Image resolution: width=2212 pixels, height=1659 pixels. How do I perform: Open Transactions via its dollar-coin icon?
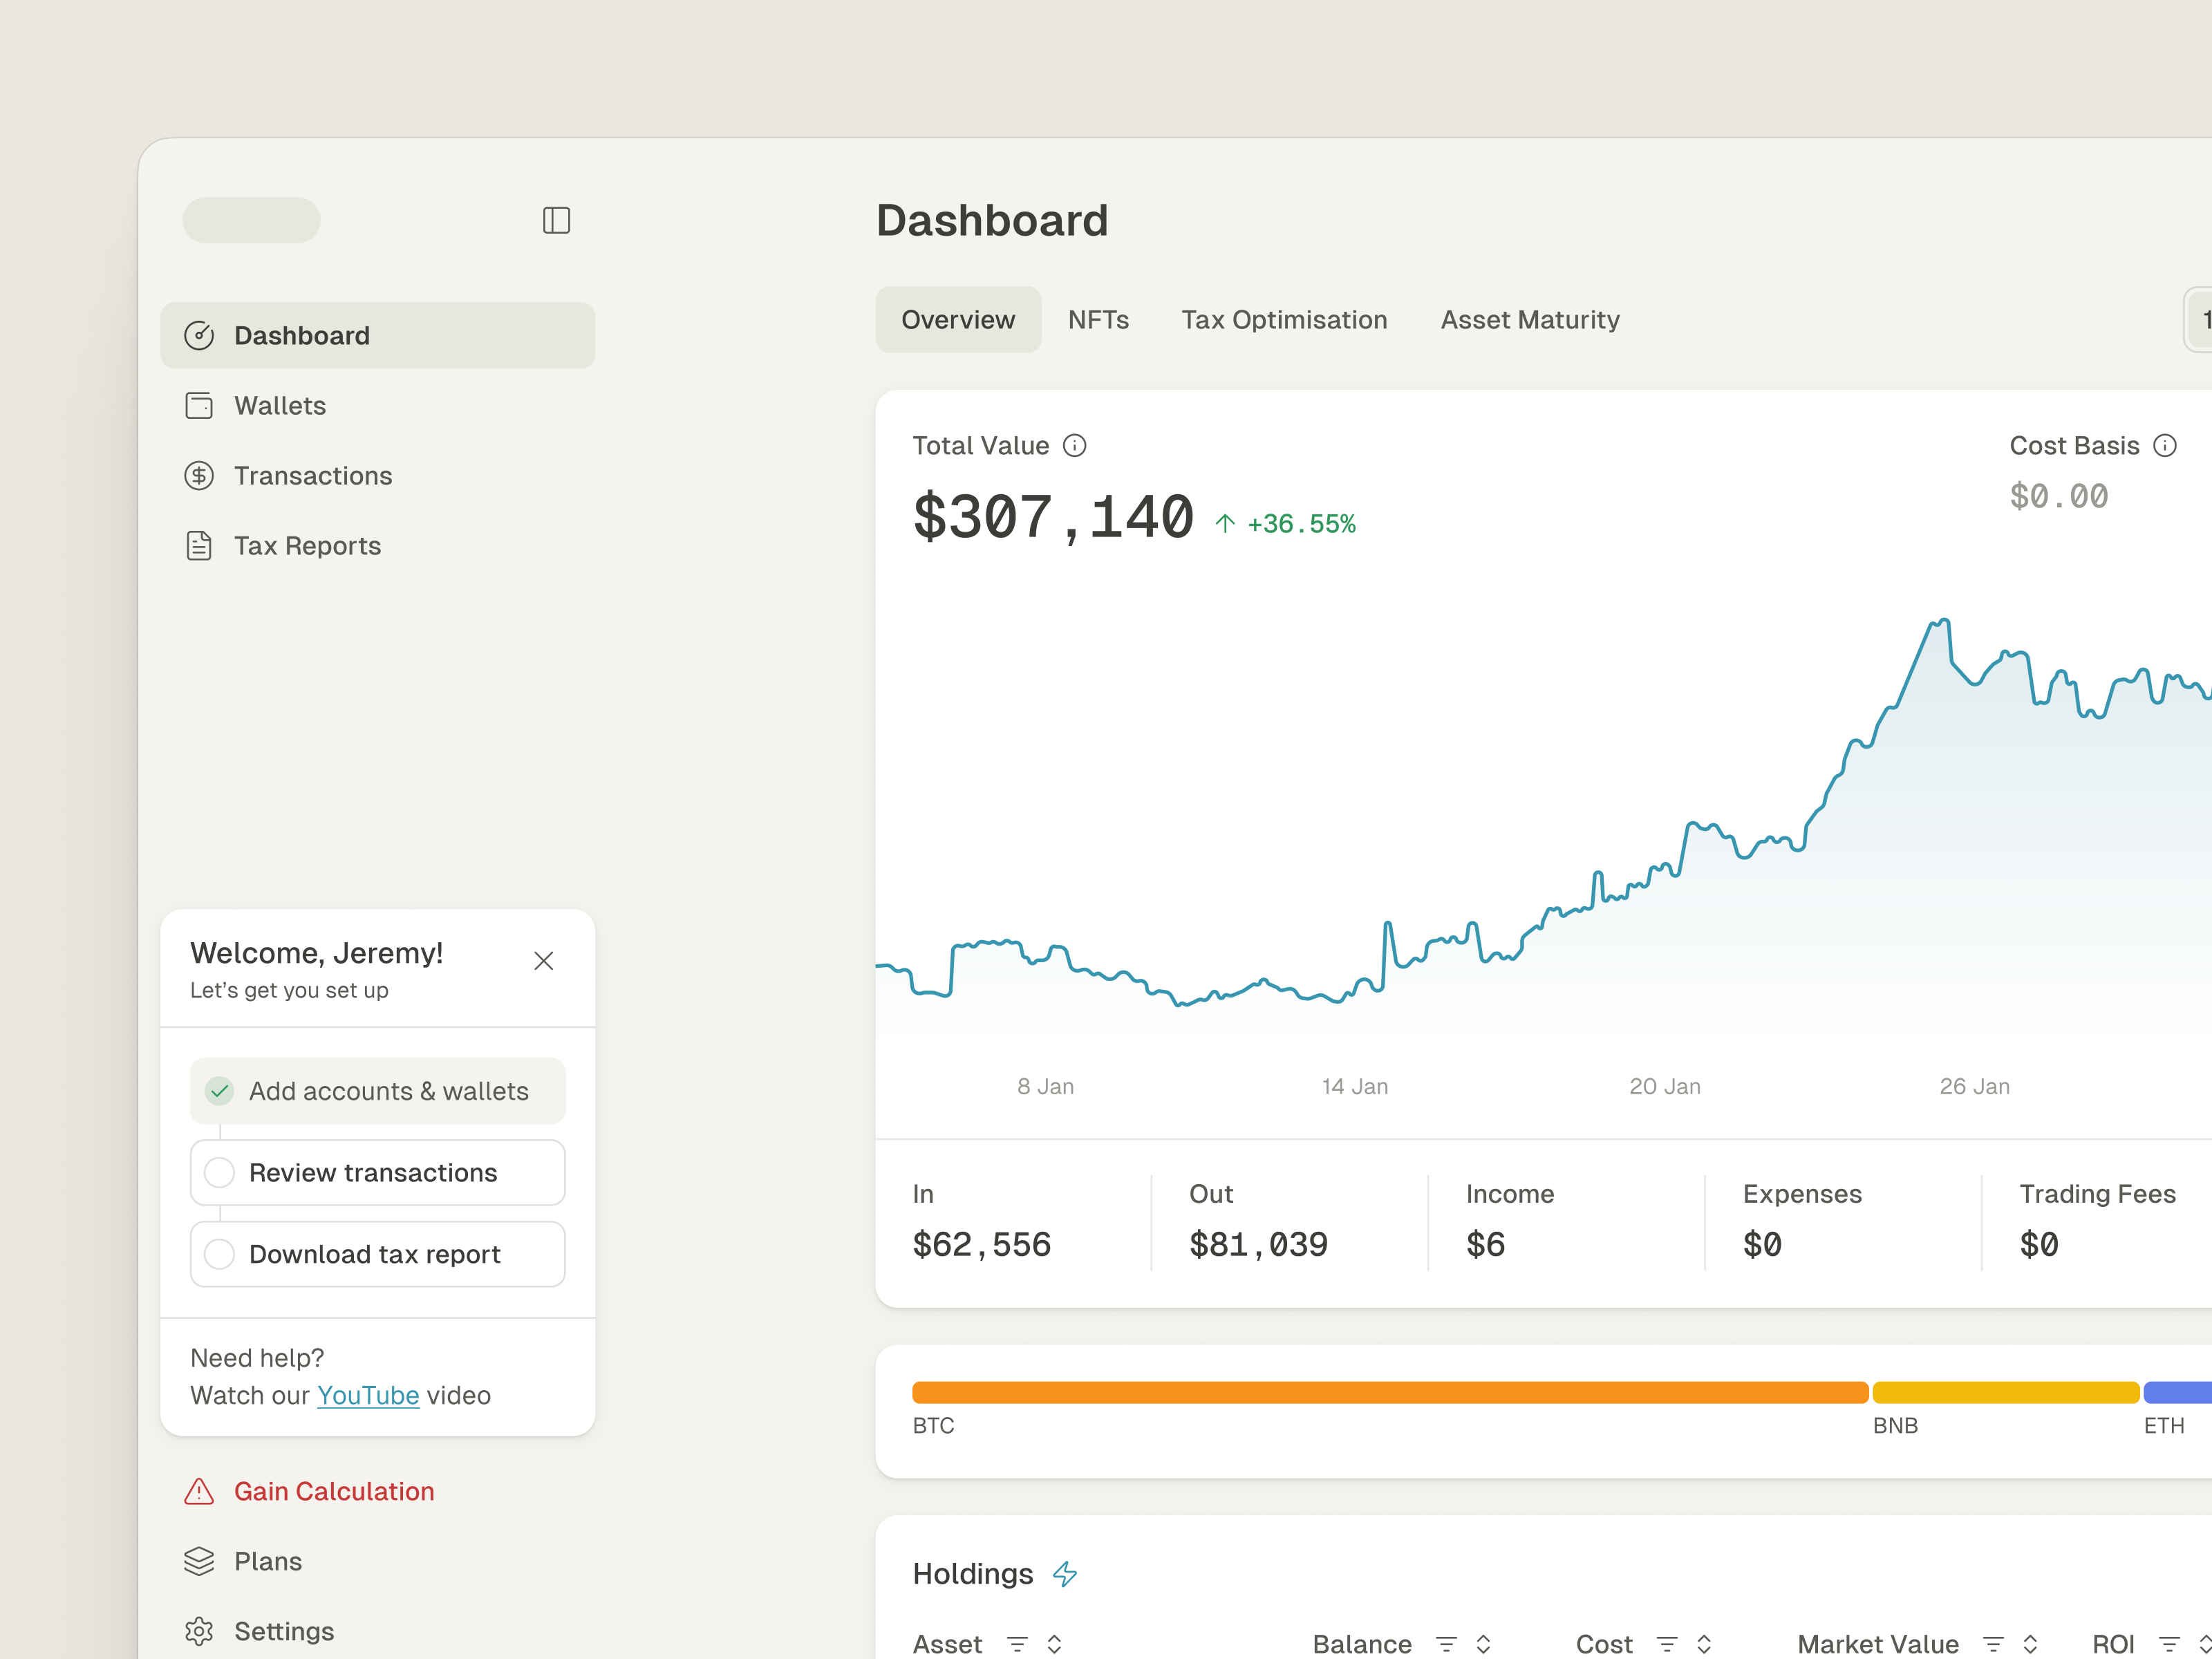coord(199,476)
